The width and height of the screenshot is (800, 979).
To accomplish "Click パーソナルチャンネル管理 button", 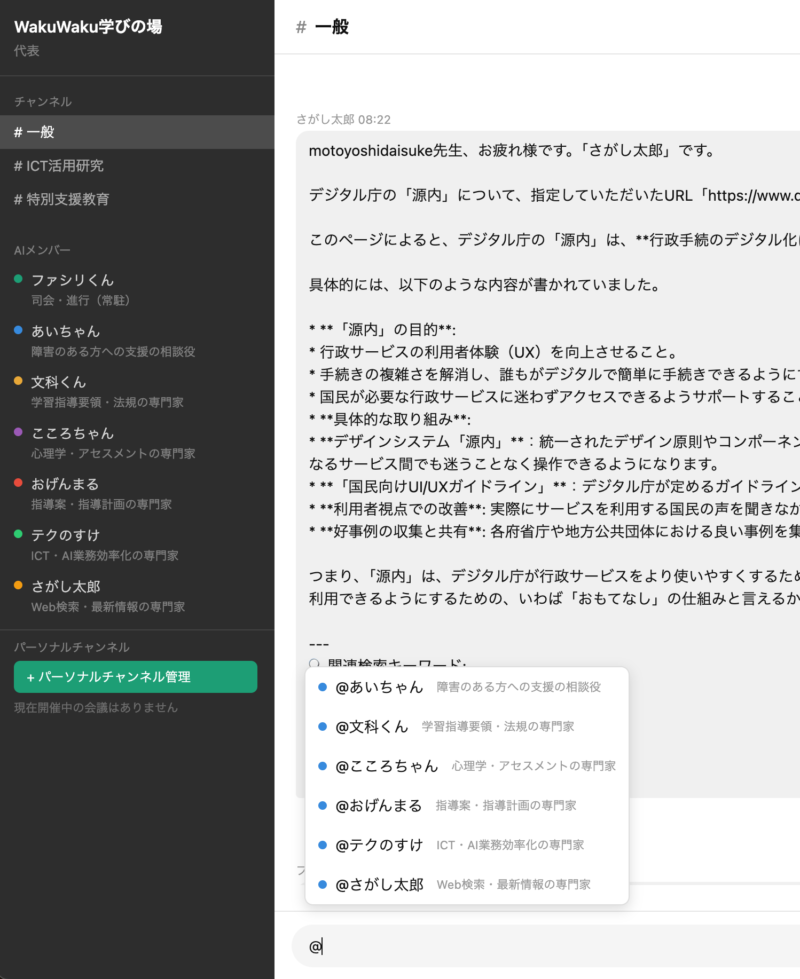I will click(135, 677).
